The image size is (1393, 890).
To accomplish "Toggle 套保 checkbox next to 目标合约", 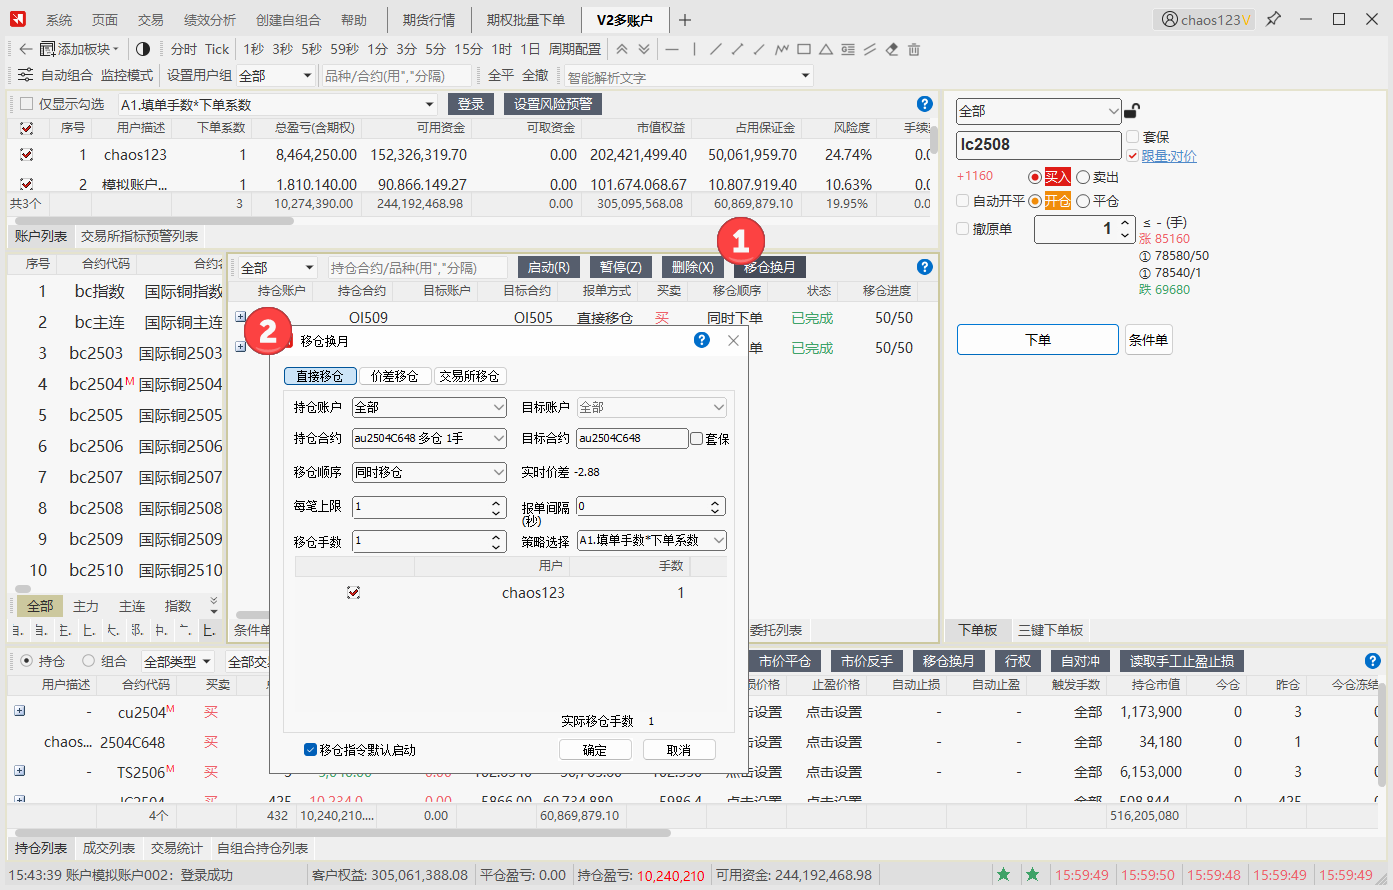I will pyautogui.click(x=697, y=439).
